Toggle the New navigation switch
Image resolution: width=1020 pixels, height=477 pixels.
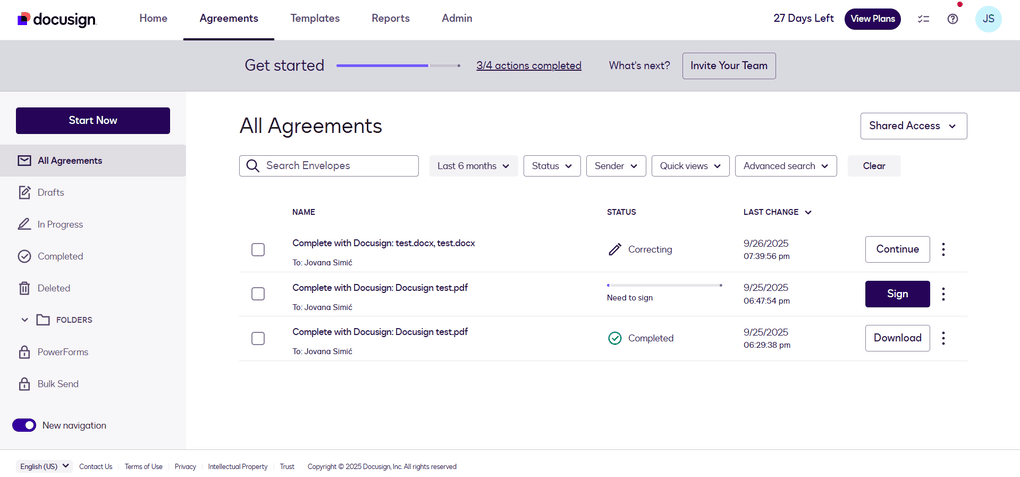click(x=24, y=425)
